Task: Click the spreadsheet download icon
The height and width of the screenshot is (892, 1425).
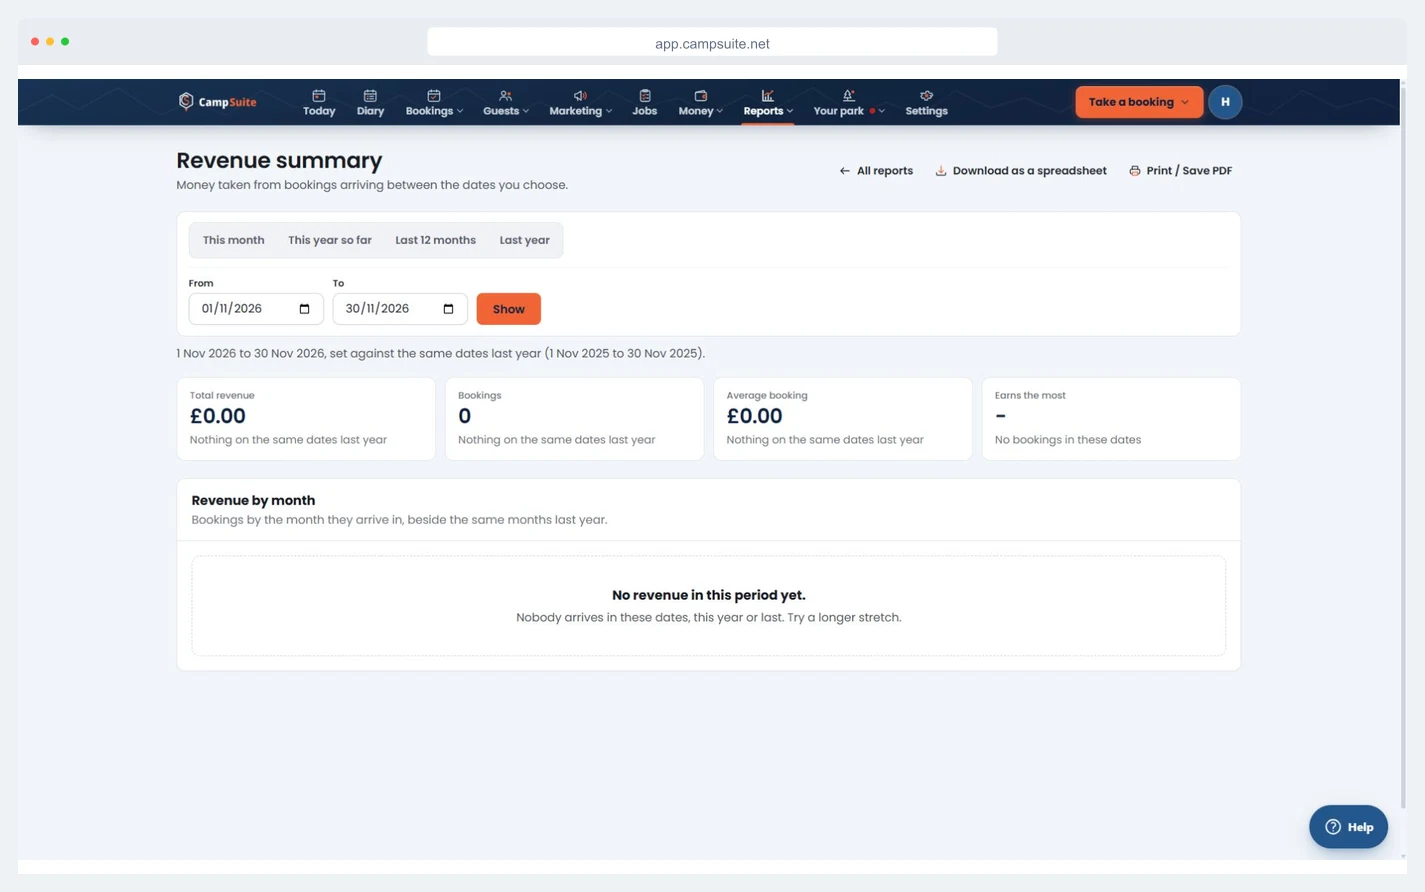Action: click(x=941, y=171)
